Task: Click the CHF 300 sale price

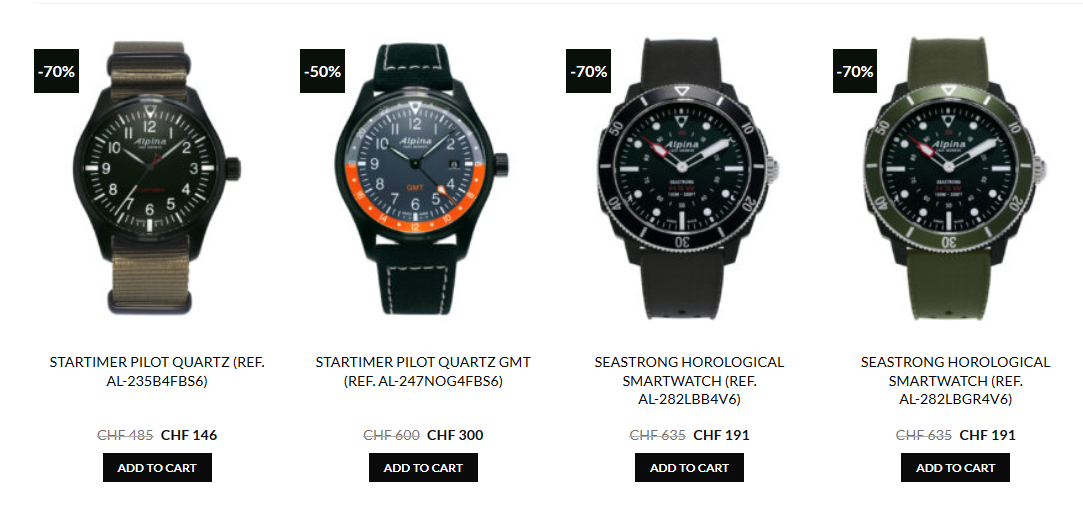Action: coord(455,435)
